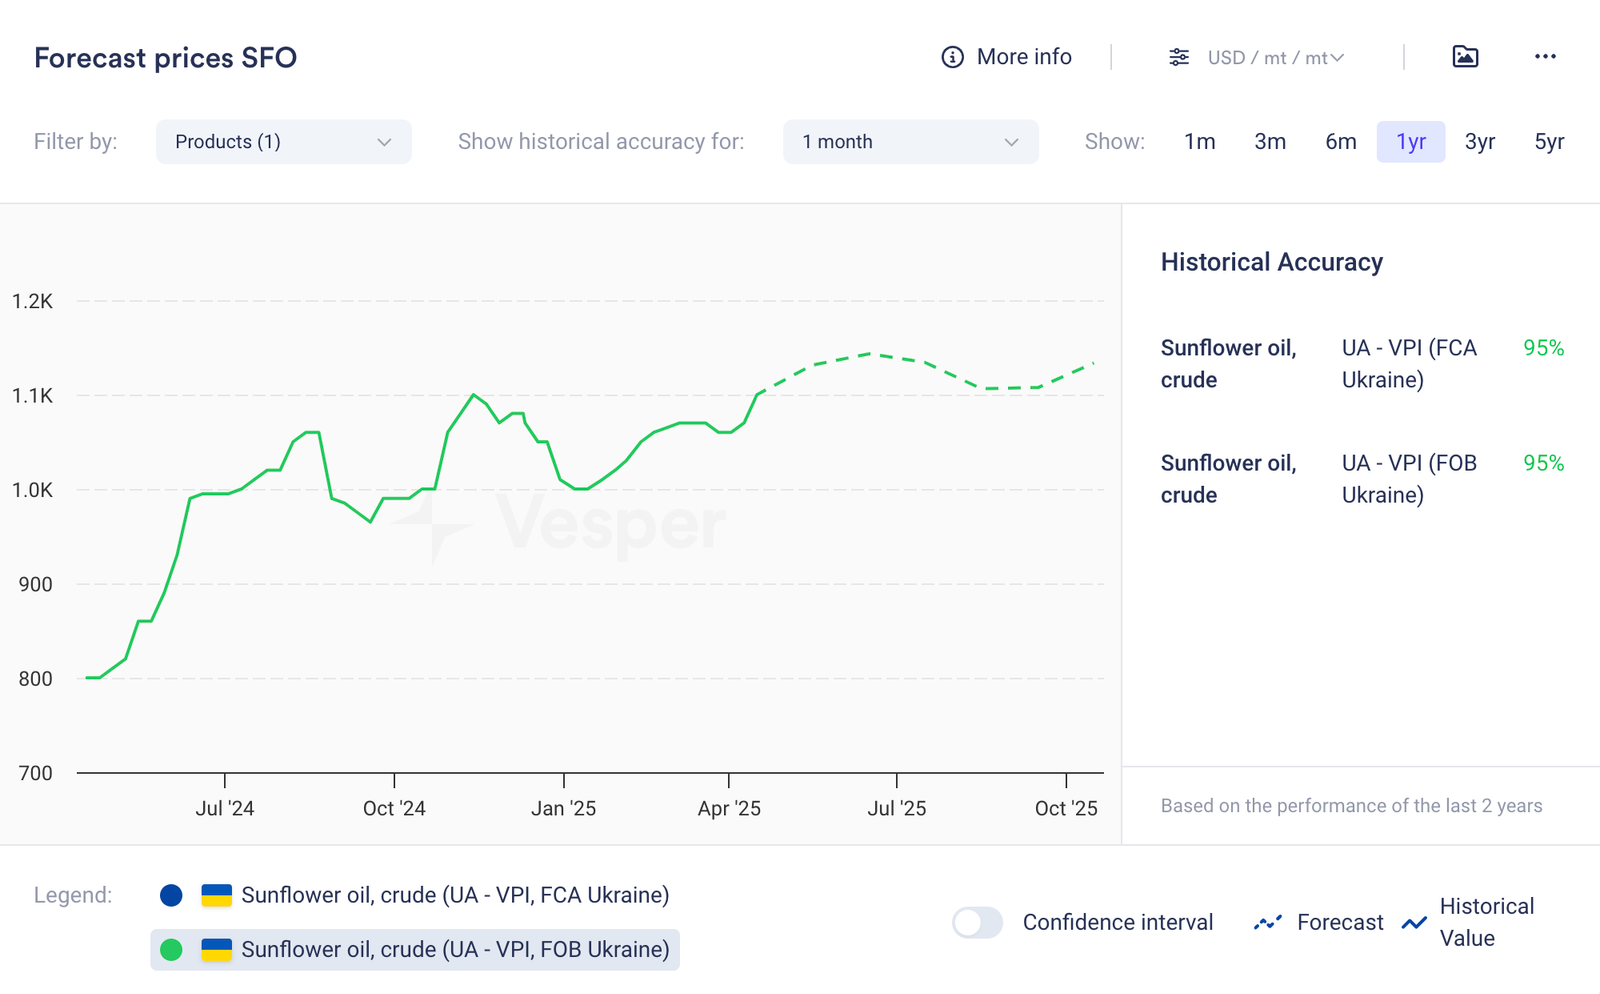The image size is (1600, 994).
Task: Click the forecast peak on dashed line
Action: 869,353
